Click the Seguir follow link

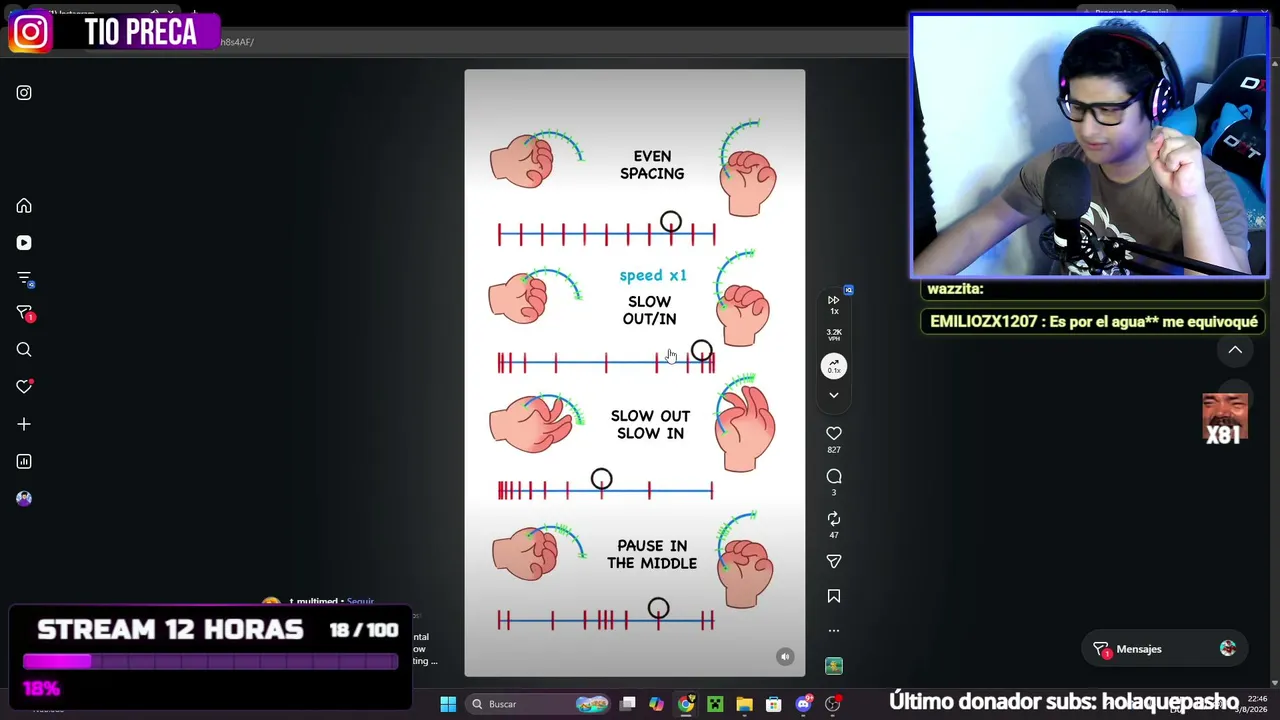360,602
